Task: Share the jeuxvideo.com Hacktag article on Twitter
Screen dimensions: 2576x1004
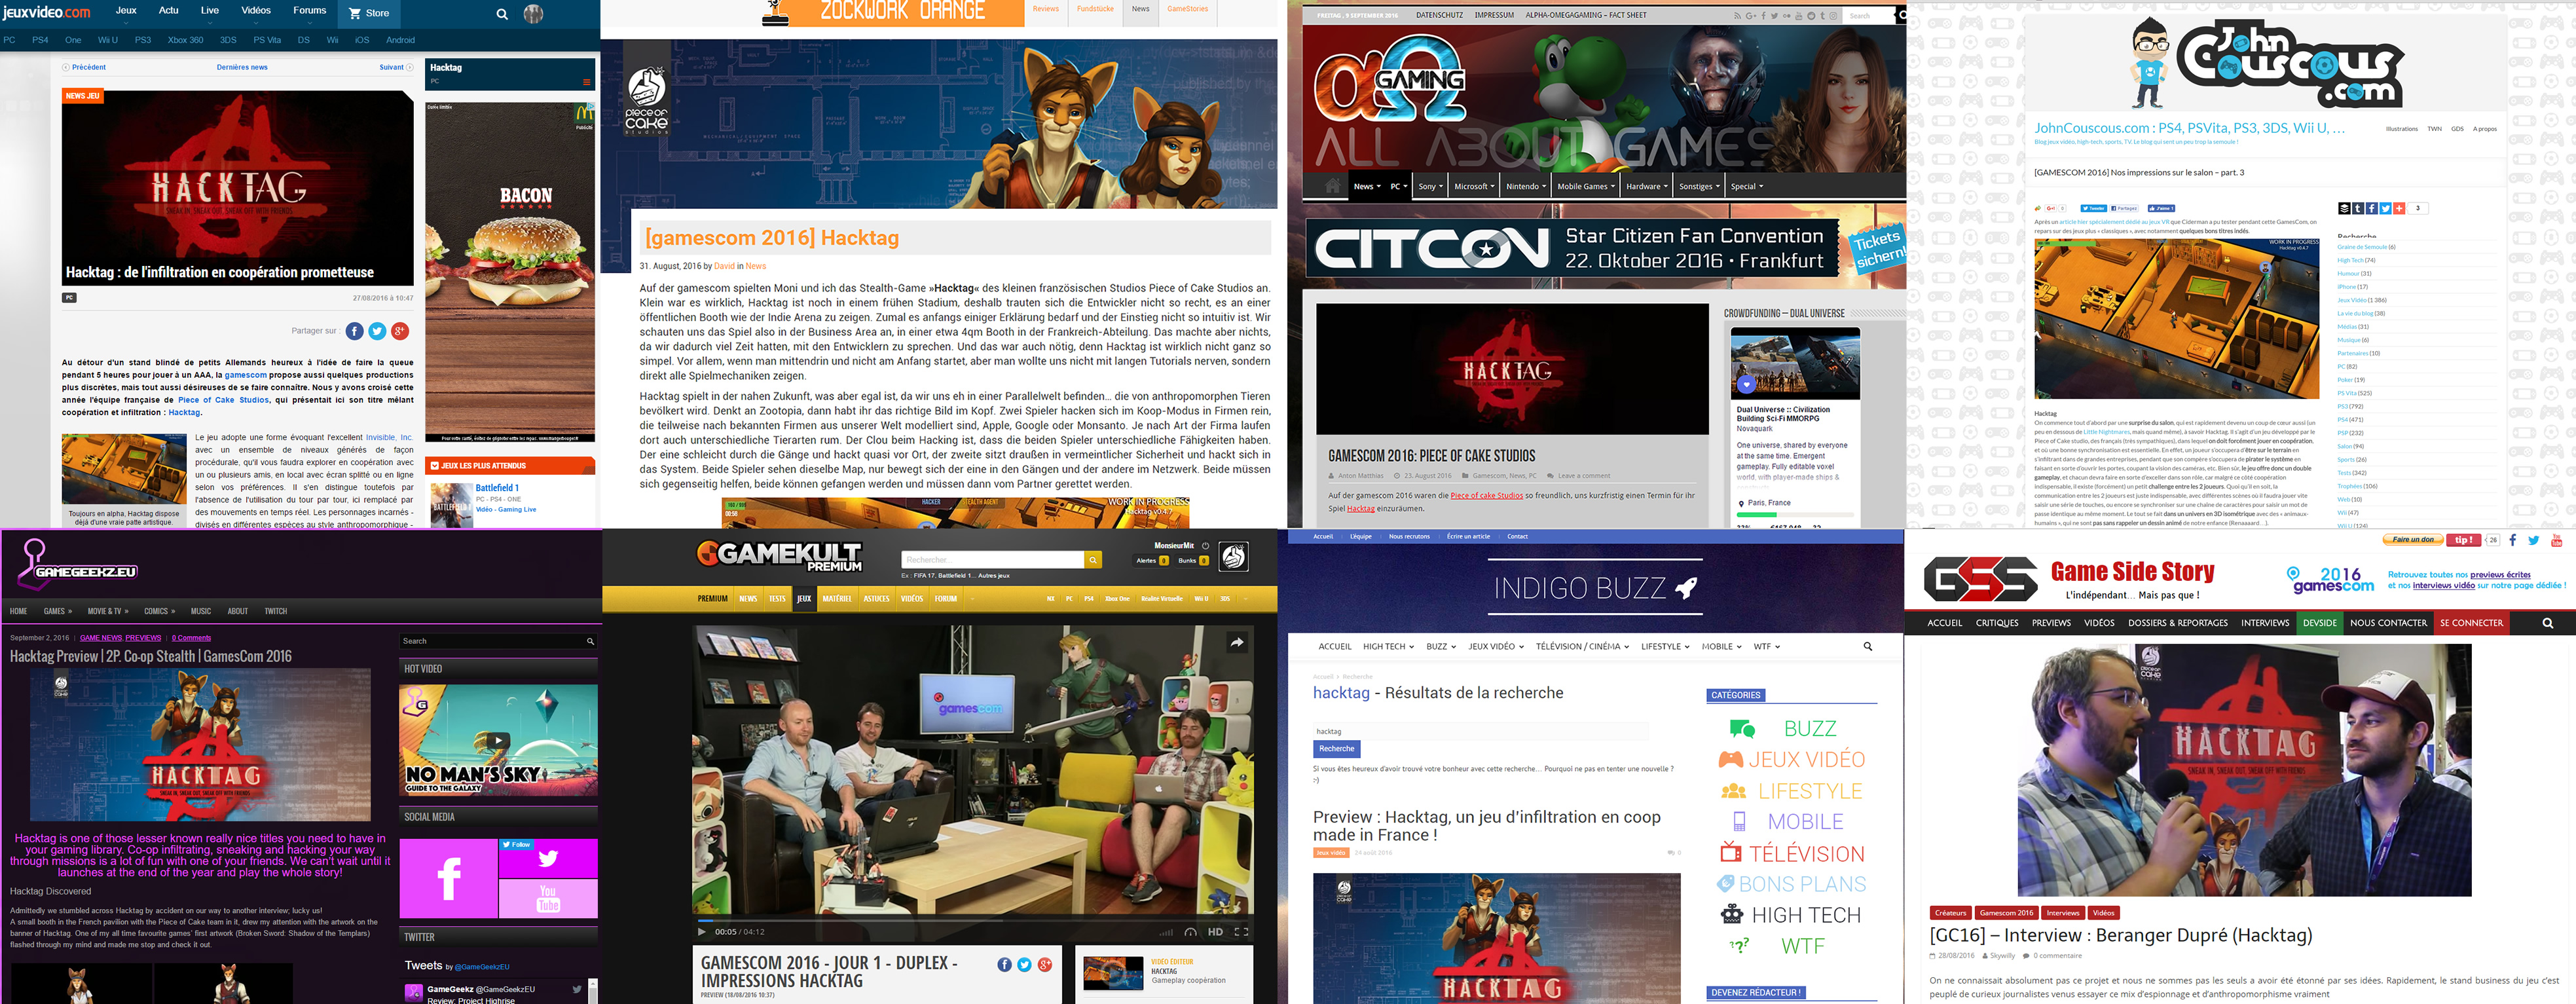Action: (x=377, y=331)
